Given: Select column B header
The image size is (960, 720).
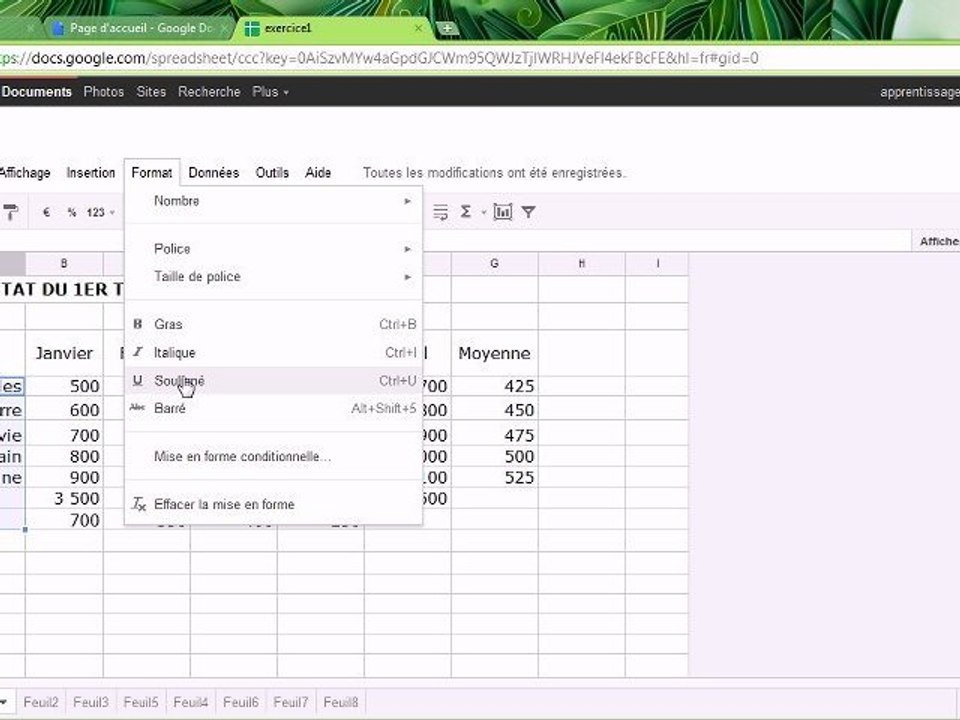Looking at the screenshot, I should (64, 263).
